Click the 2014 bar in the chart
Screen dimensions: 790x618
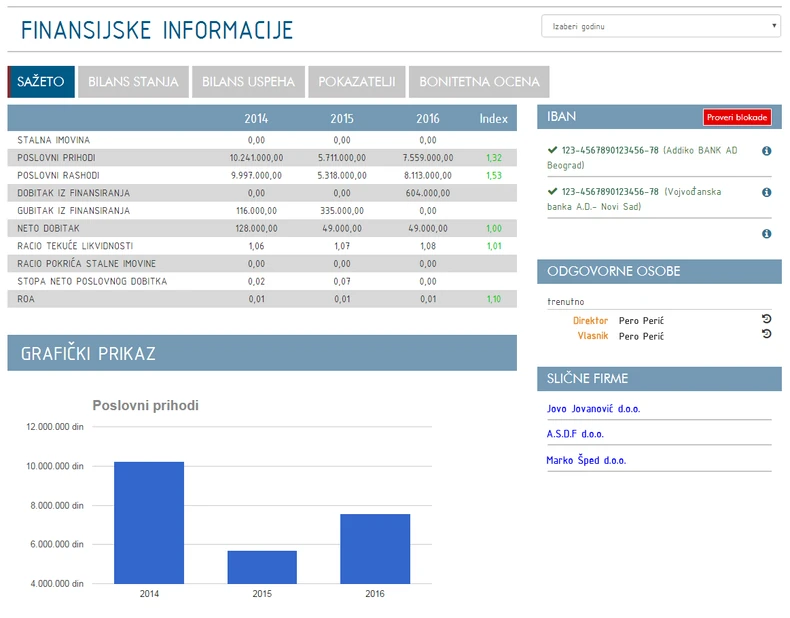pos(149,522)
